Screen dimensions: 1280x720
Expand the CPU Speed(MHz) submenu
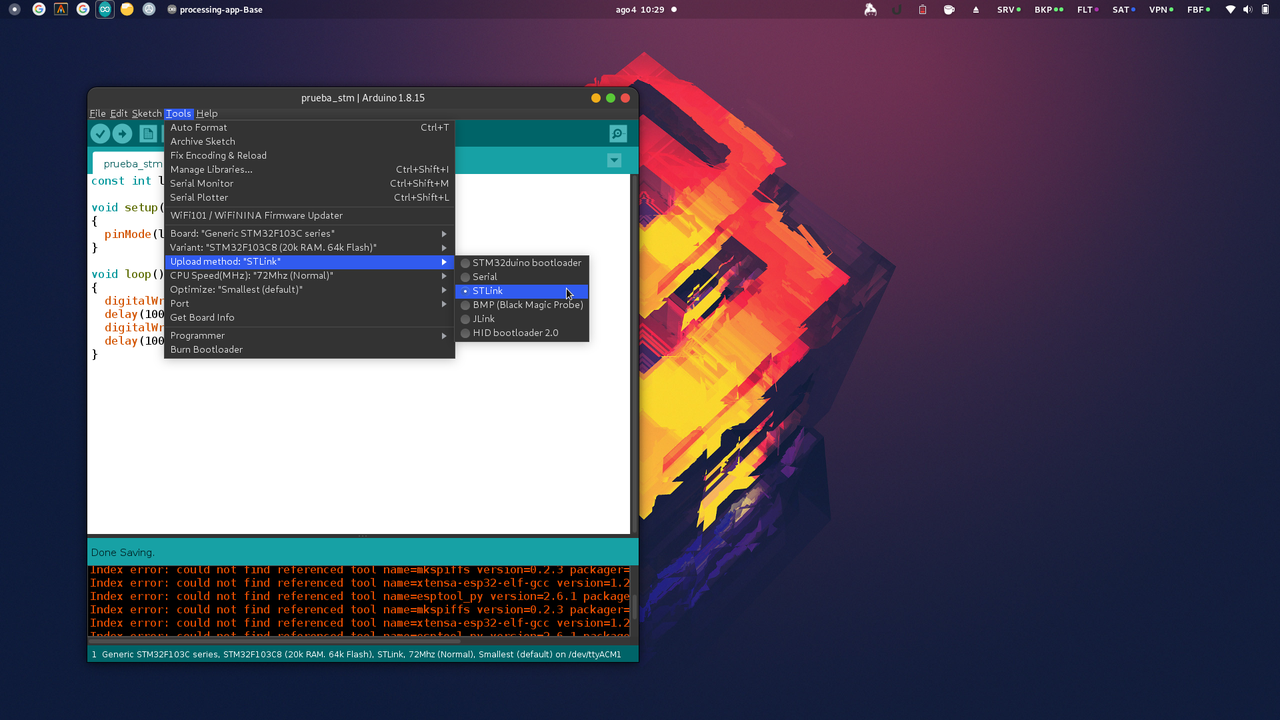pyautogui.click(x=309, y=276)
